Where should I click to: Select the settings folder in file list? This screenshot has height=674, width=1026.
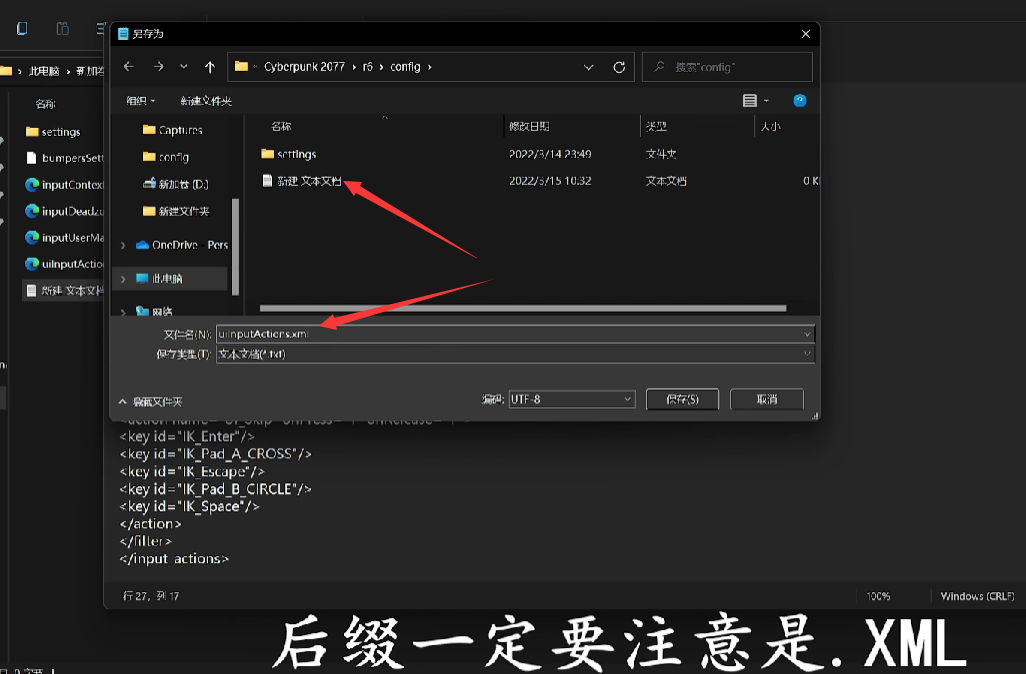(x=296, y=154)
